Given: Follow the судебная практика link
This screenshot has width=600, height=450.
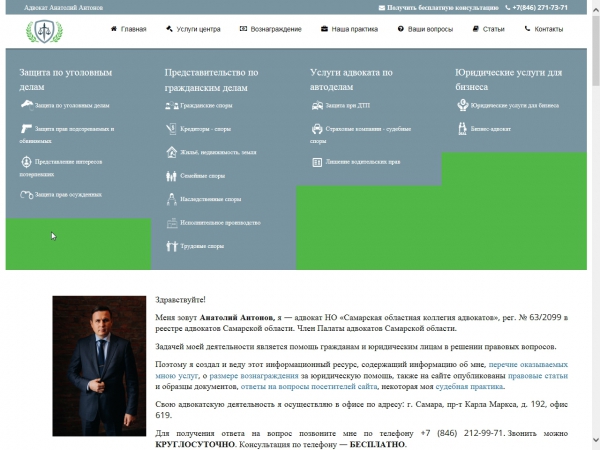Looking at the screenshot, I should [x=469, y=387].
